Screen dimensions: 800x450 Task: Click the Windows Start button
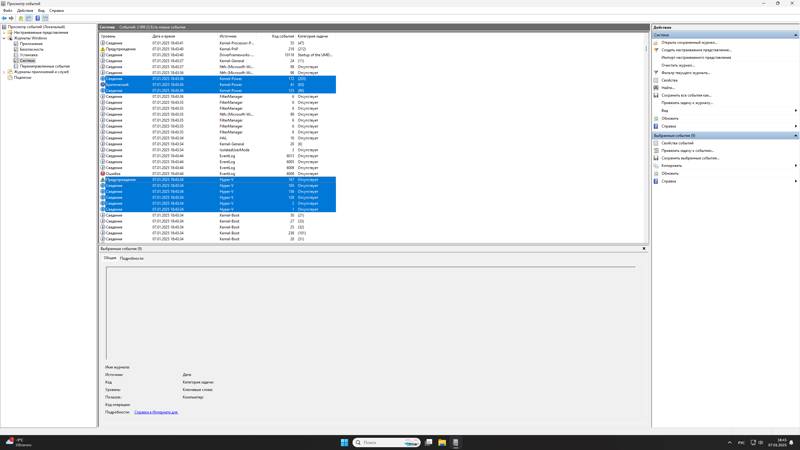click(345, 442)
